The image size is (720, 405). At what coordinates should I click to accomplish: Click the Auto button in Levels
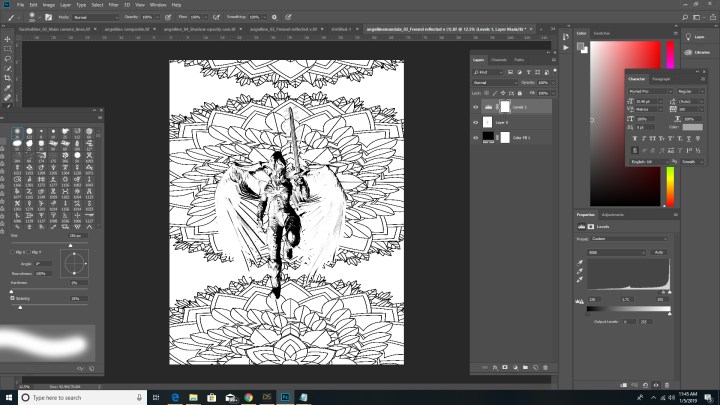659,253
